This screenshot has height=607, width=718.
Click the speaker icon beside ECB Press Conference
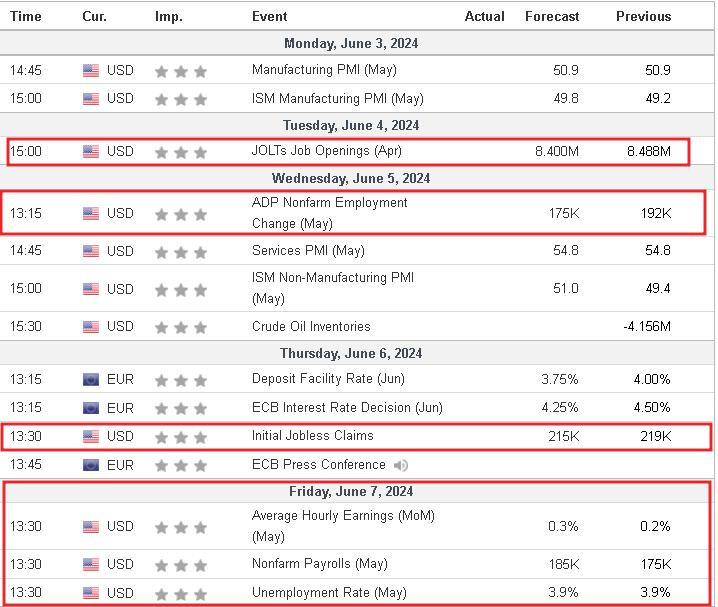click(x=401, y=466)
